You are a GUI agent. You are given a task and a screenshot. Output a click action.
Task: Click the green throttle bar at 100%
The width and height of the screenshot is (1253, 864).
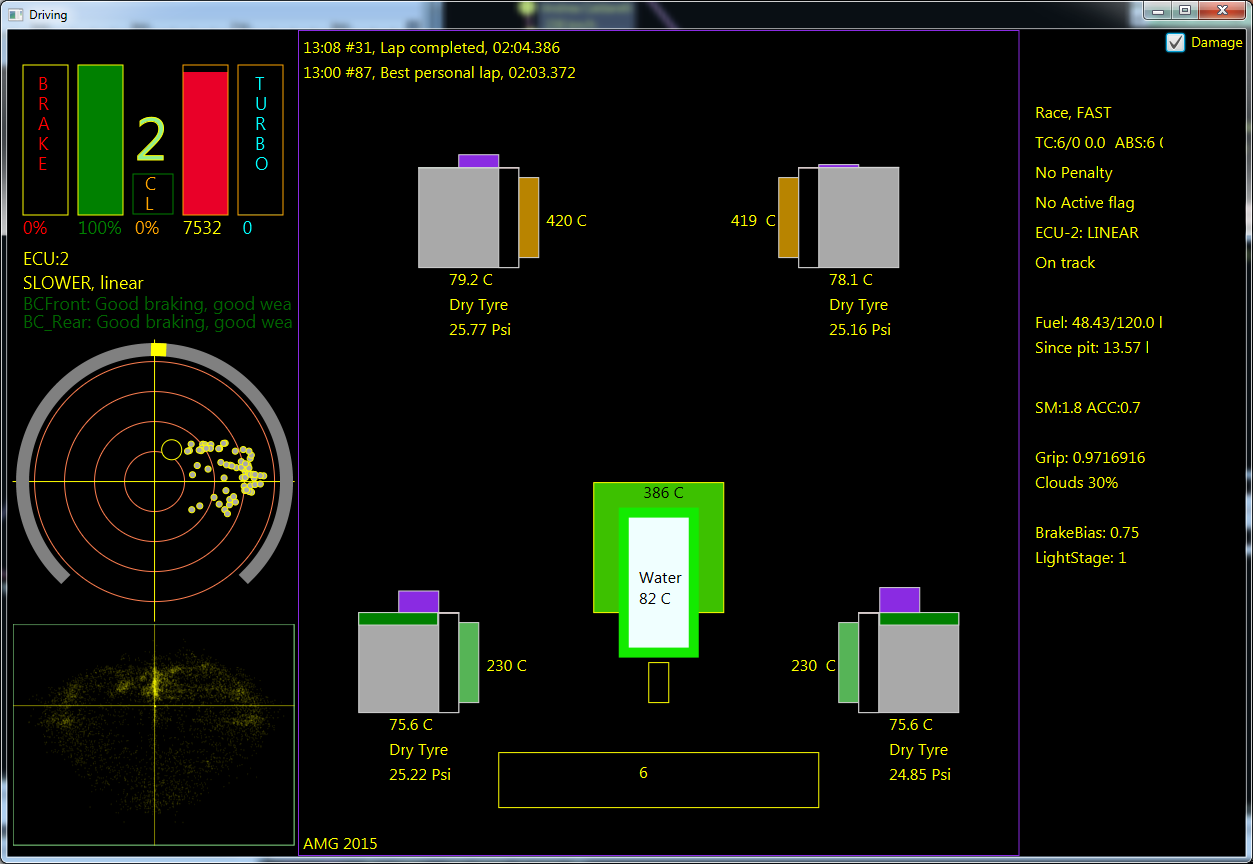100,140
